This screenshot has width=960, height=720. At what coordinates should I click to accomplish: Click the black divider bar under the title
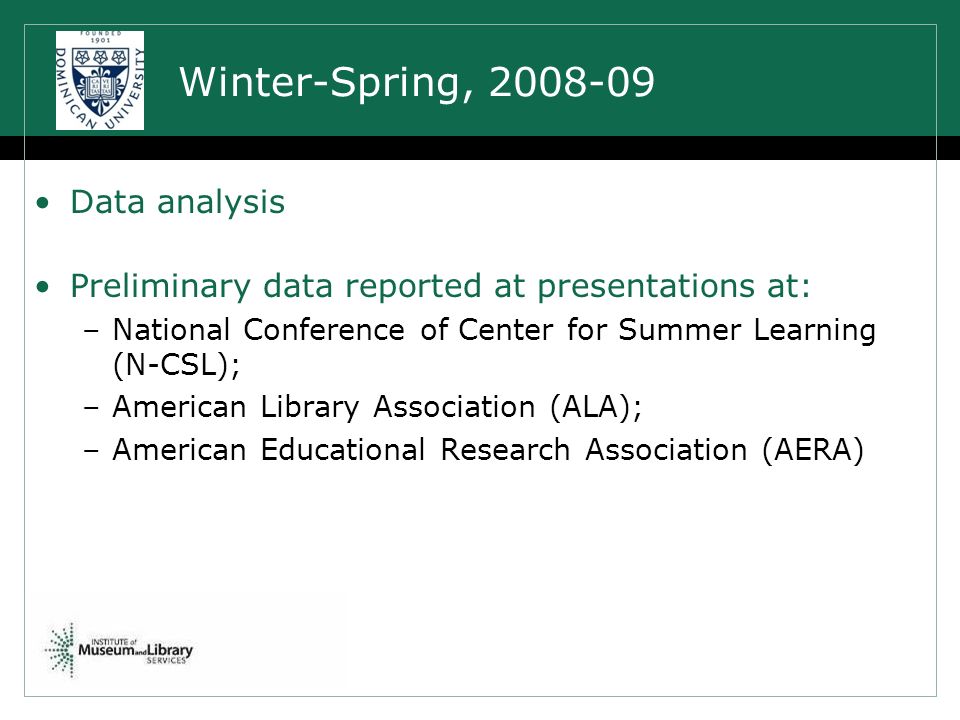(480, 148)
